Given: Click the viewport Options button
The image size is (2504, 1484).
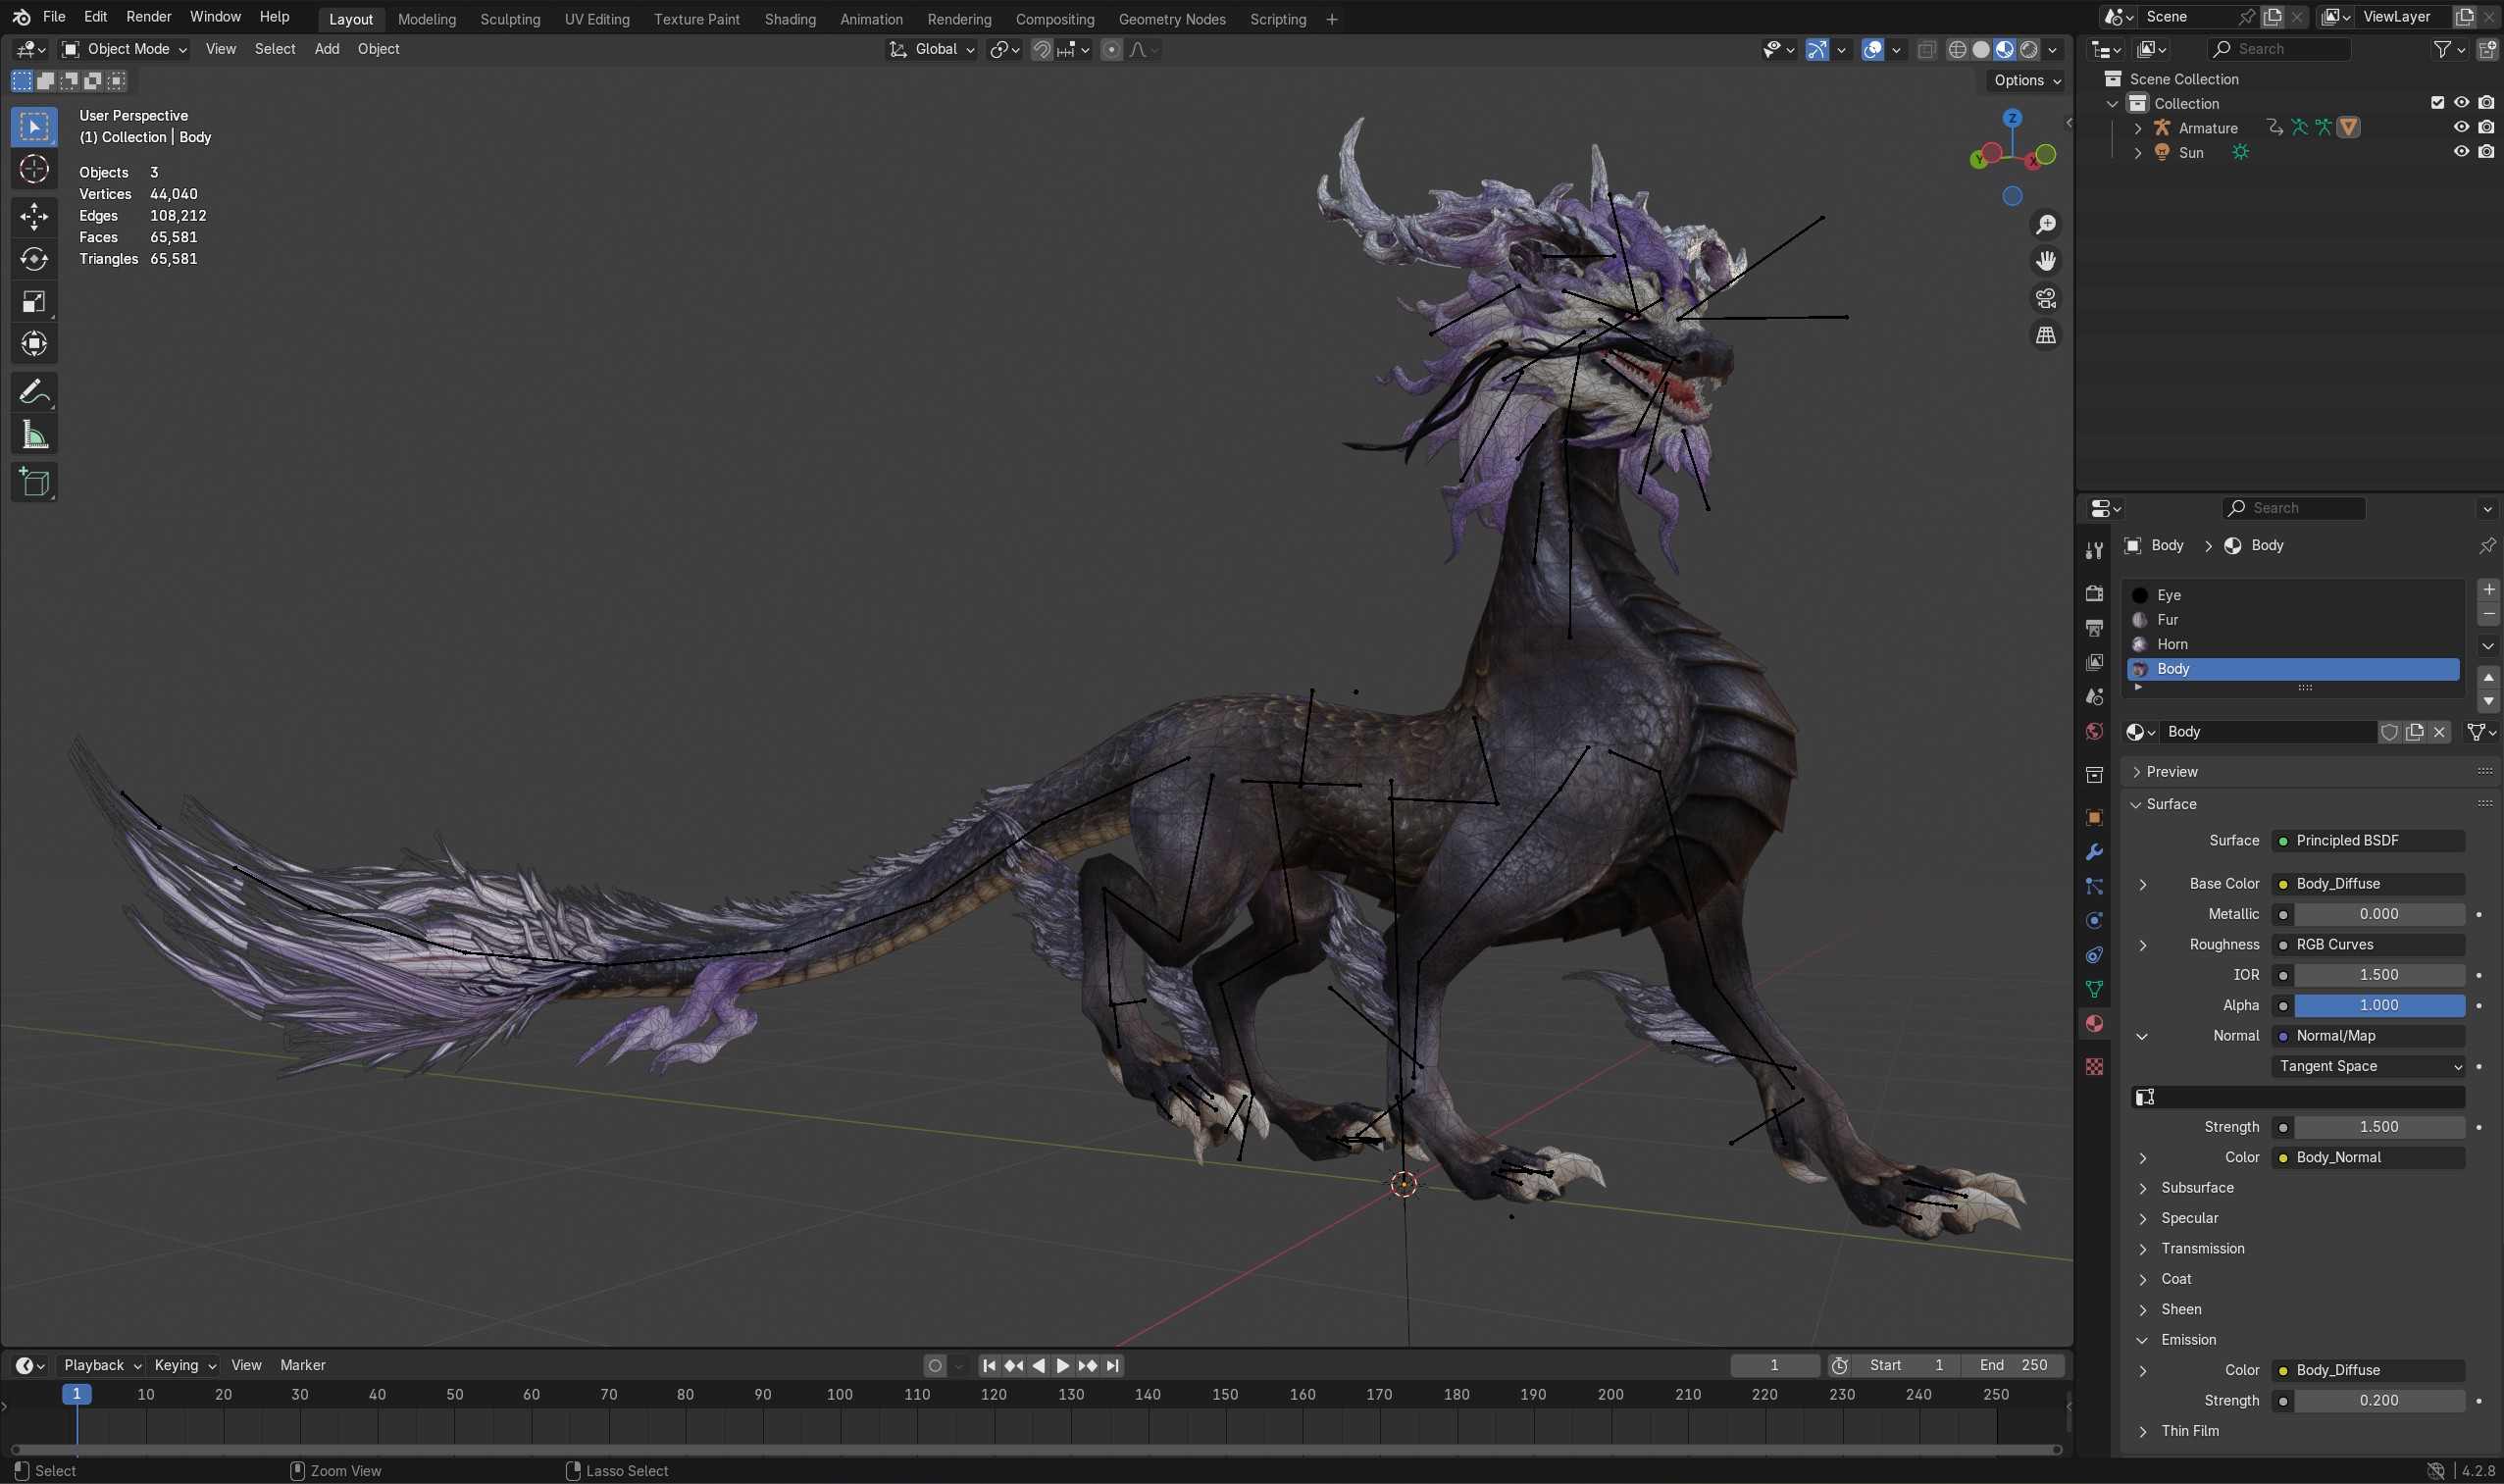Looking at the screenshot, I should point(2026,80).
